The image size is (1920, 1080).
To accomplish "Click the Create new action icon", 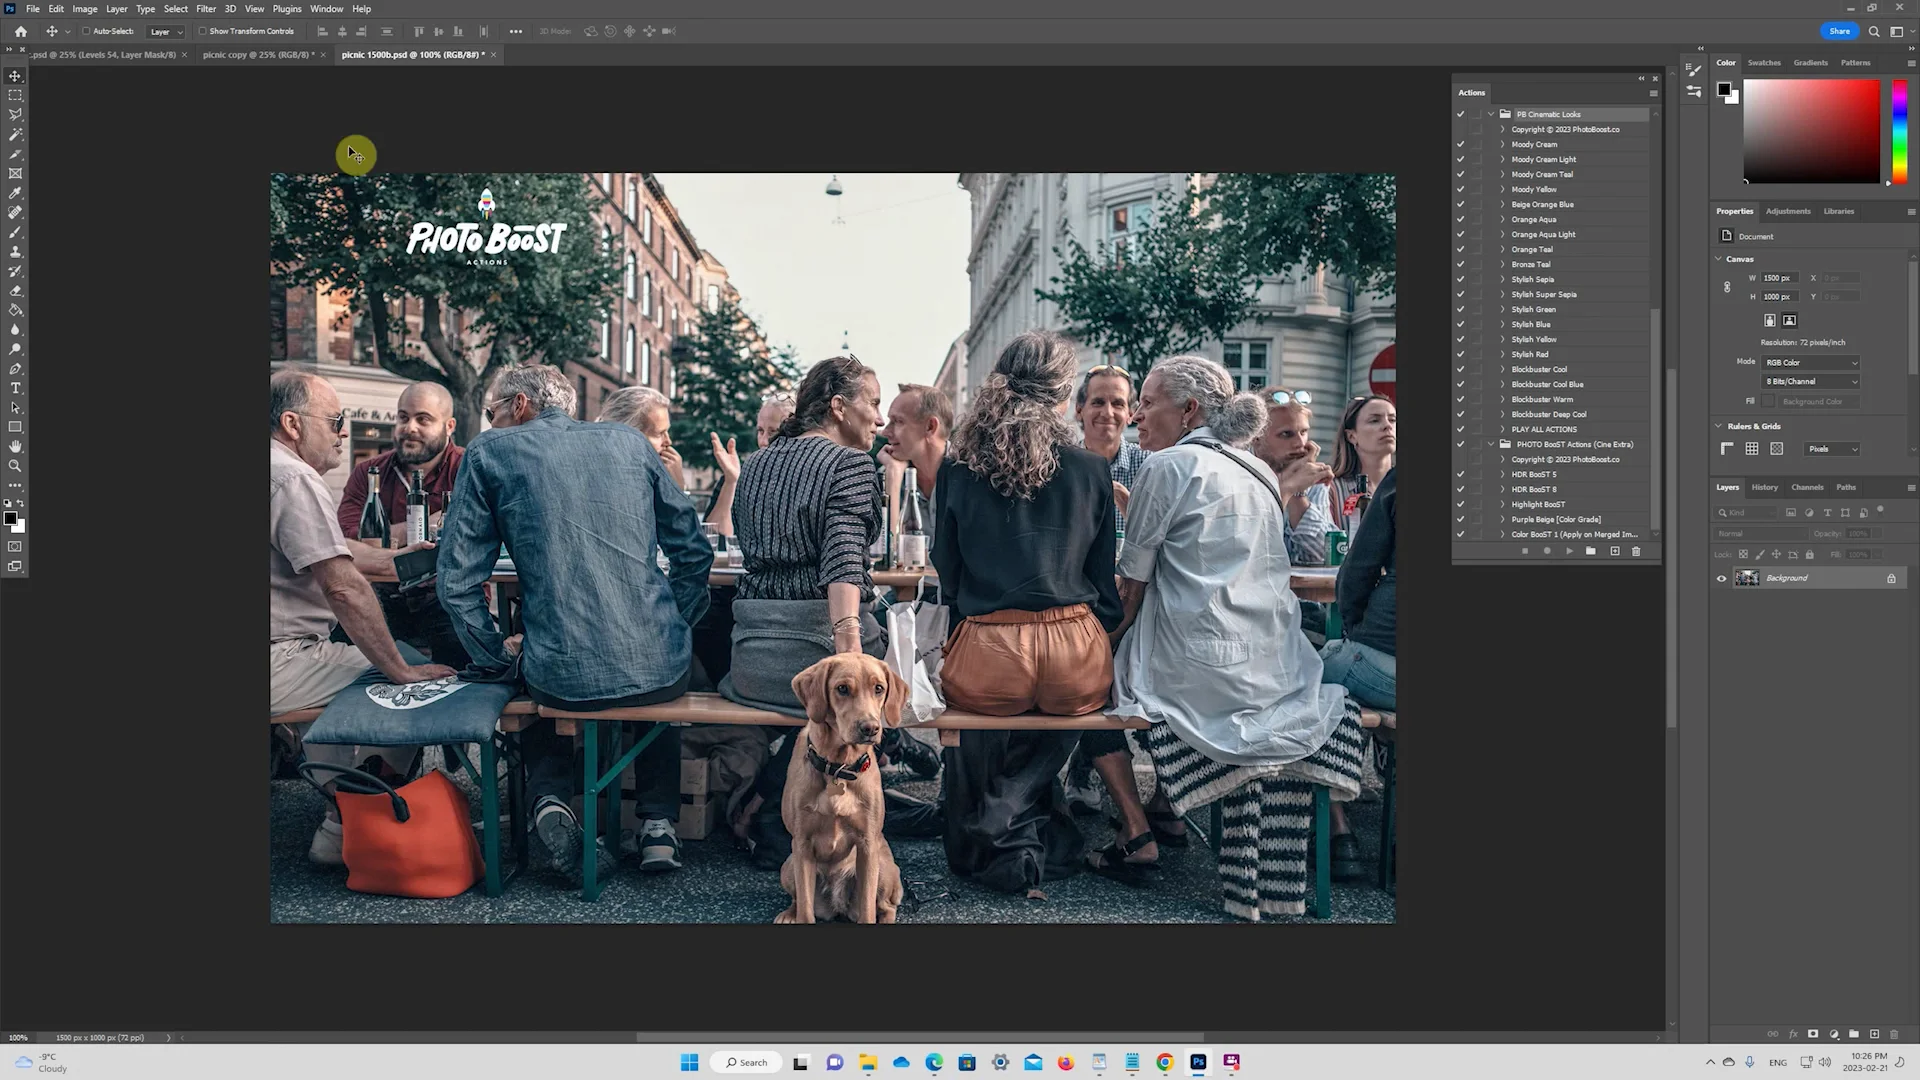I will coord(1614,551).
